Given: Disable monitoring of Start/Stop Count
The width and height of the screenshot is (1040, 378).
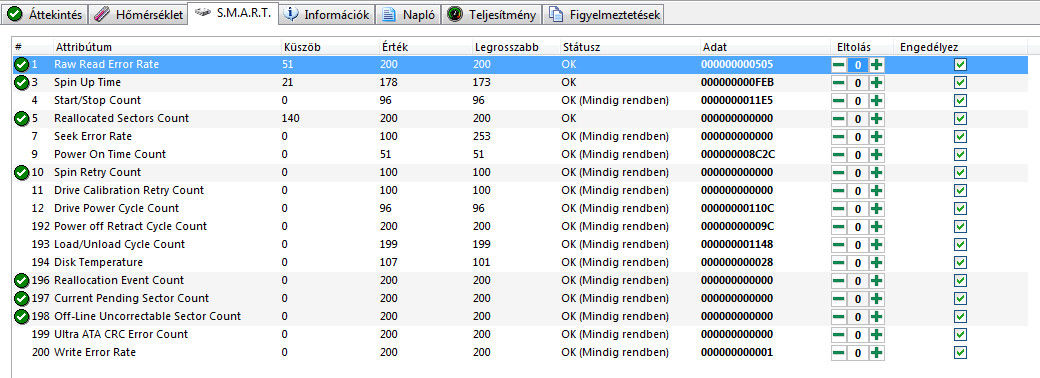Looking at the screenshot, I should point(960,100).
